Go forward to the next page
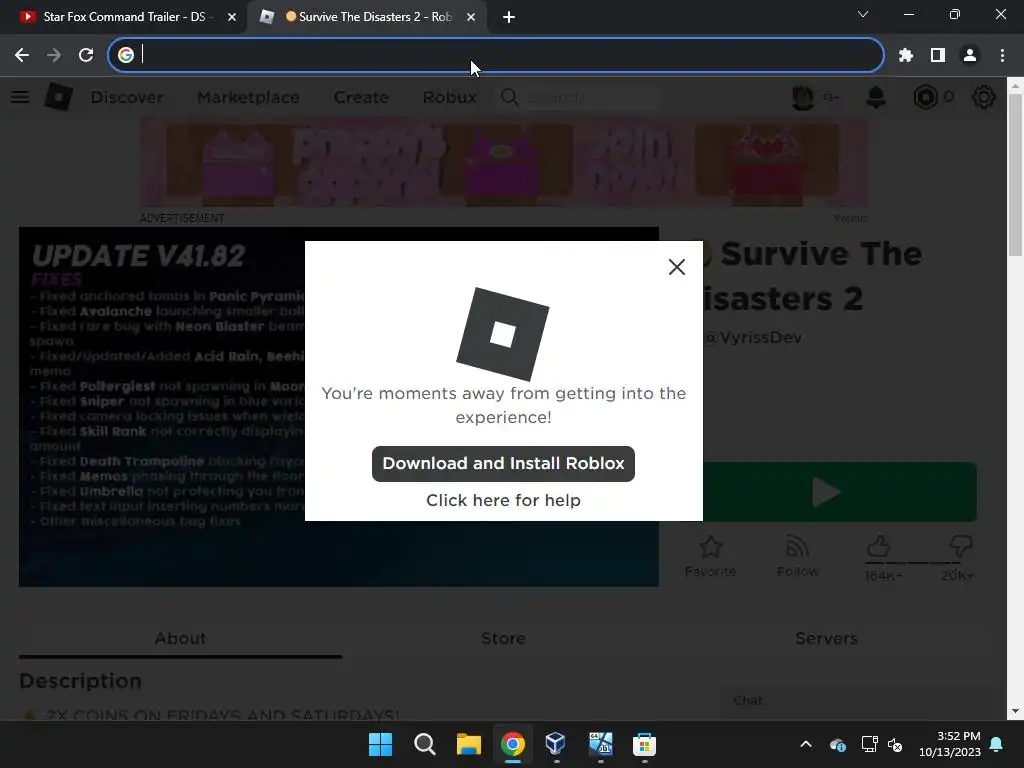 point(54,55)
